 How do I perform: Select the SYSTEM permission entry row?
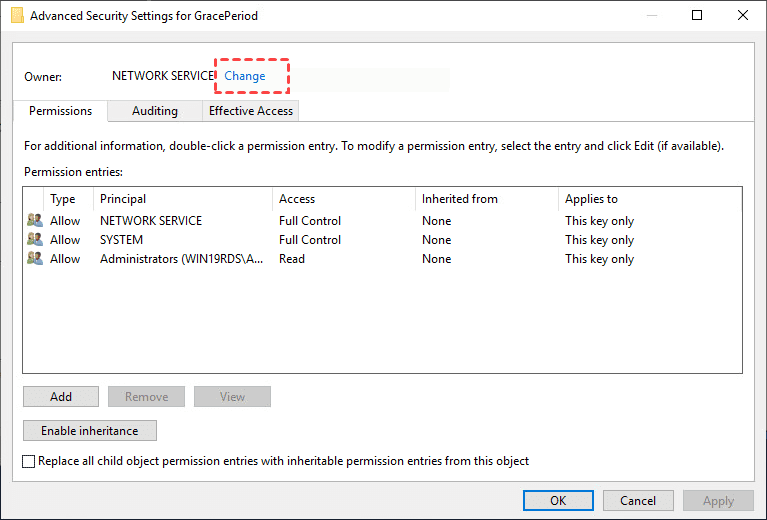tap(121, 240)
